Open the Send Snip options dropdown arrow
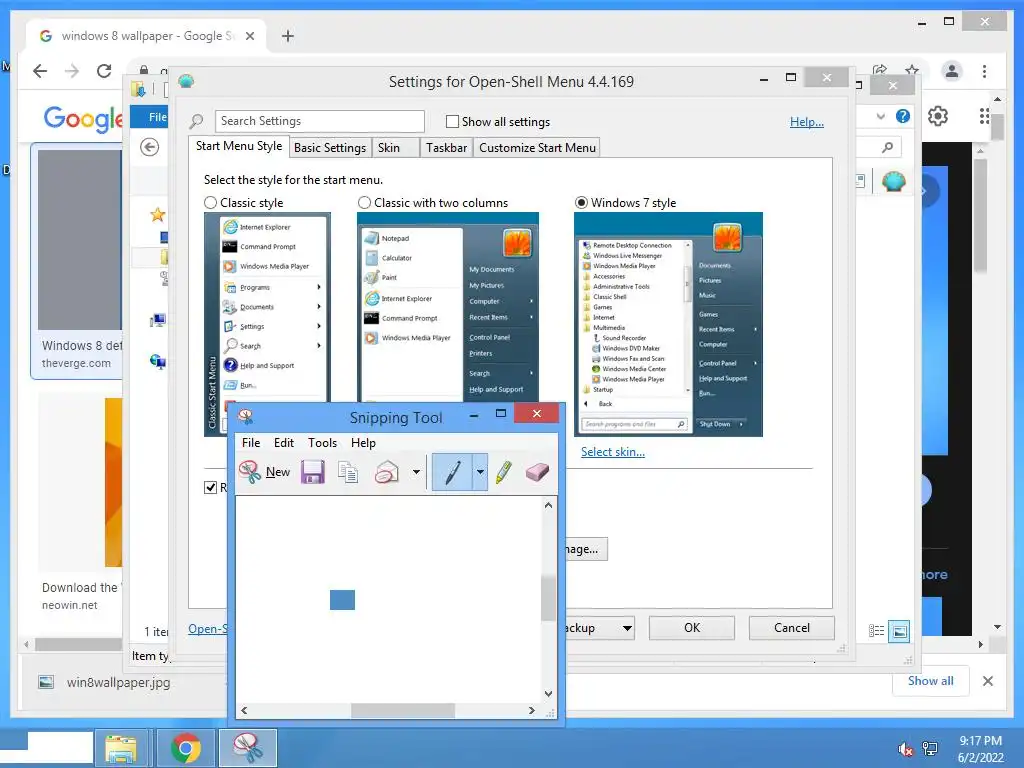 click(416, 472)
